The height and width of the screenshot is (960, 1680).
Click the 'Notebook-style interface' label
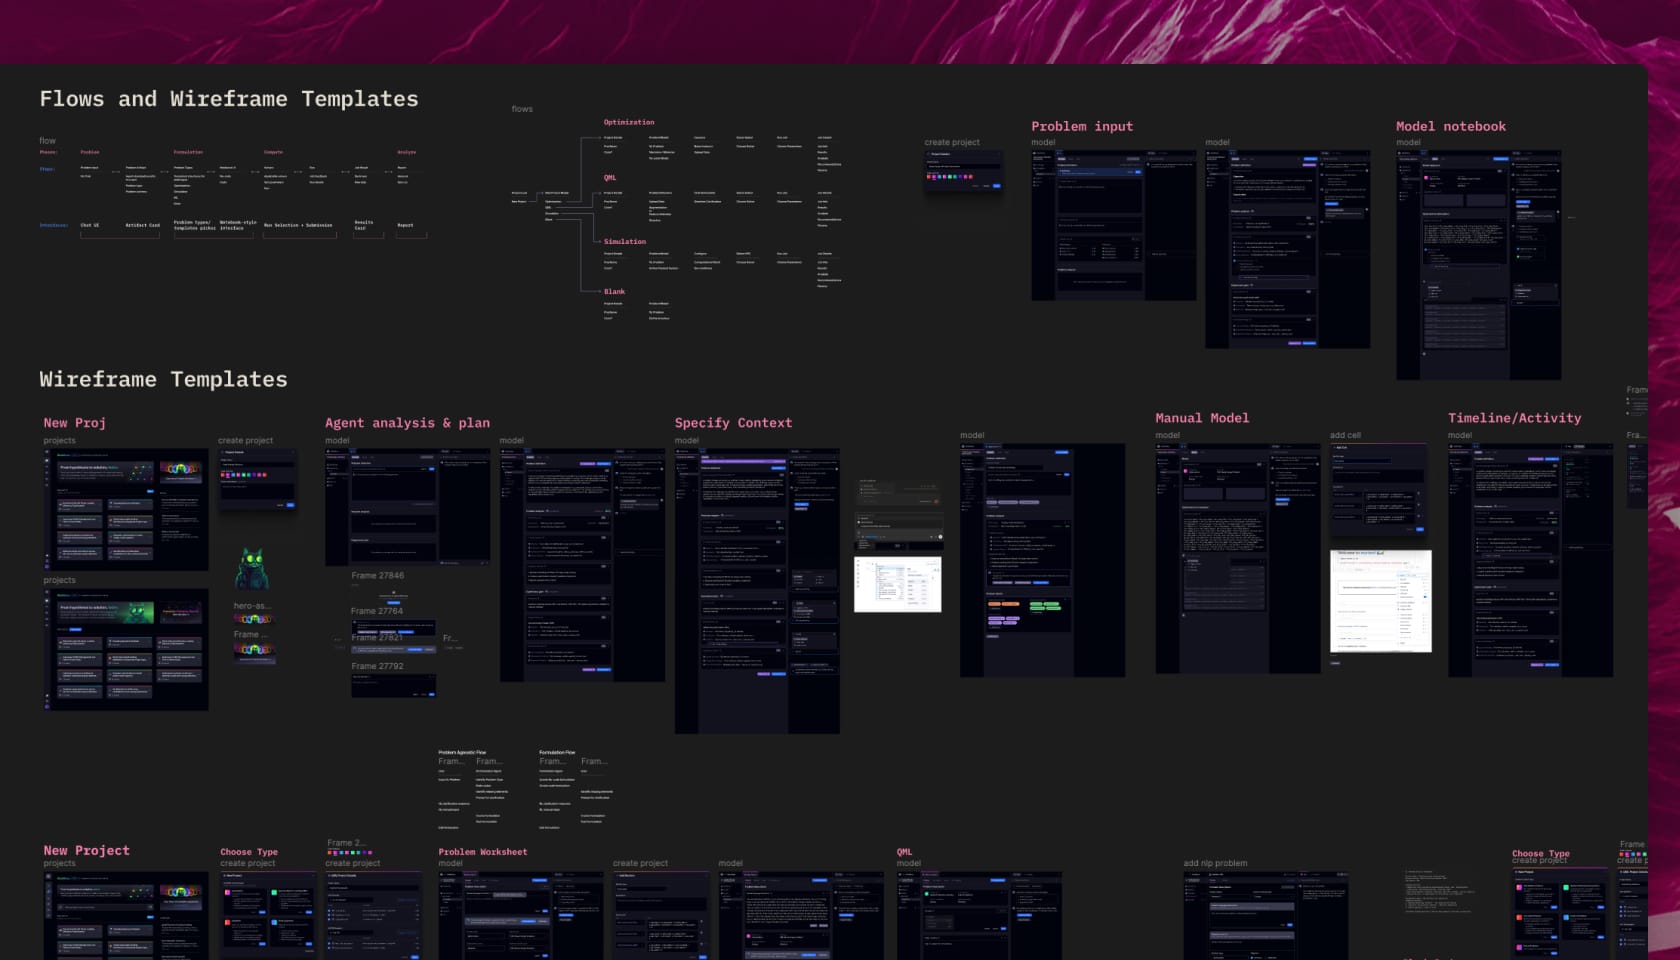click(238, 225)
